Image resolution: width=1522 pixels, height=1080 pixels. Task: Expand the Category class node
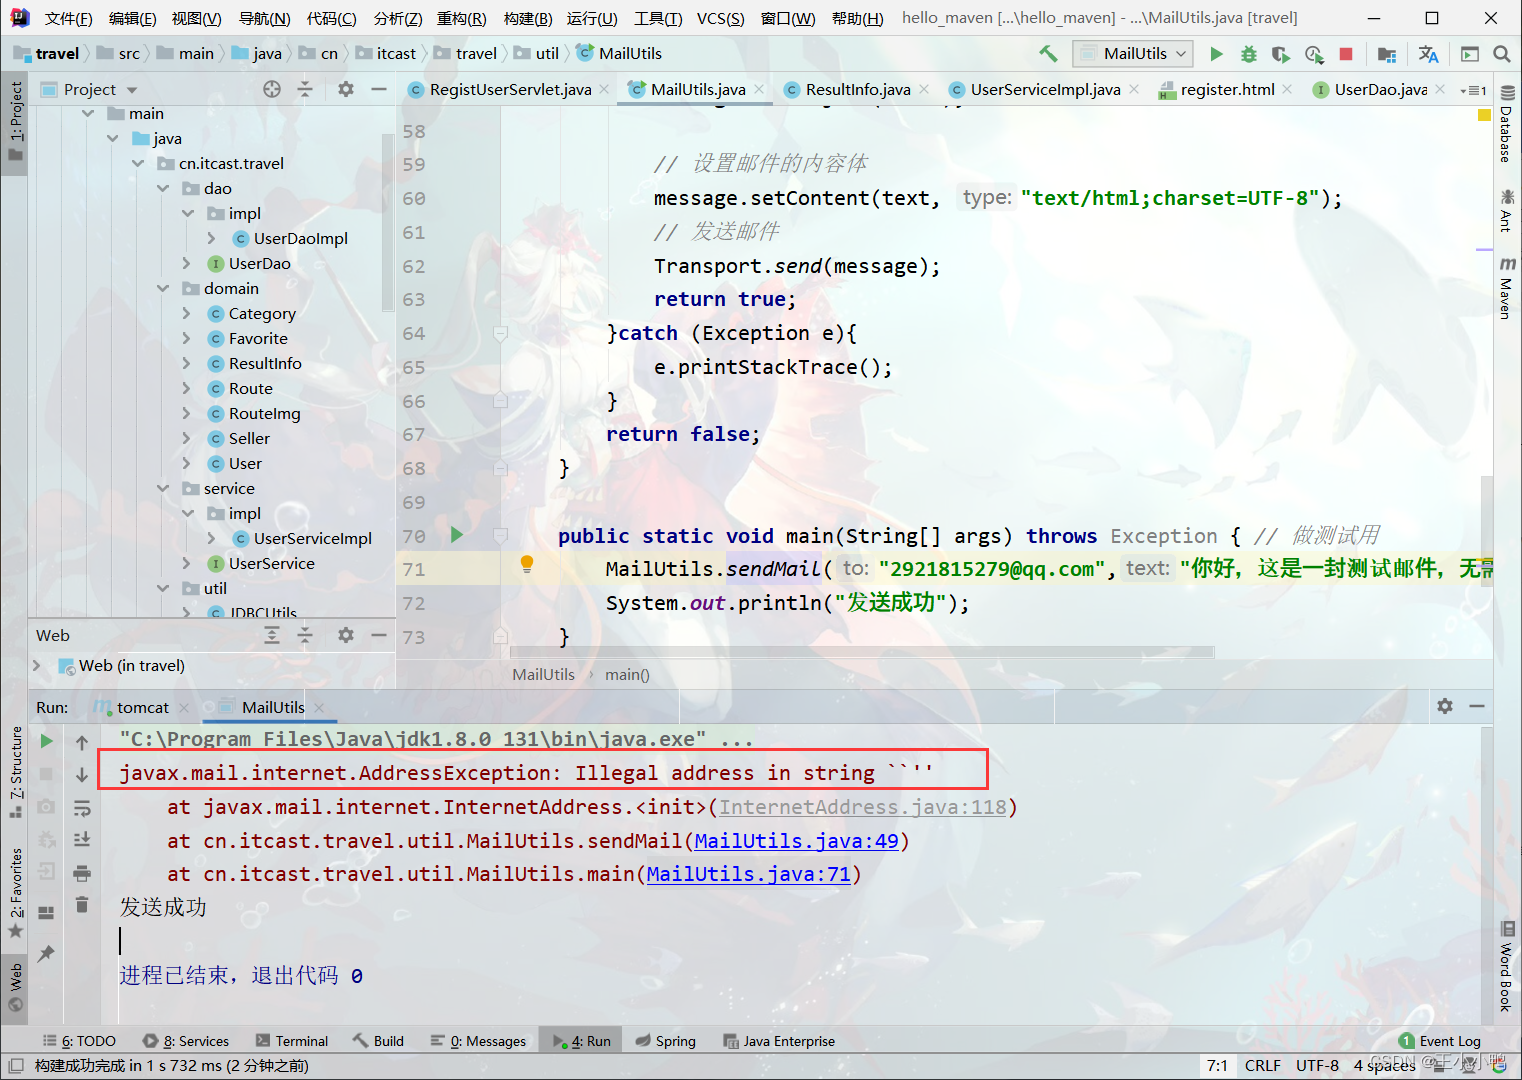[187, 313]
